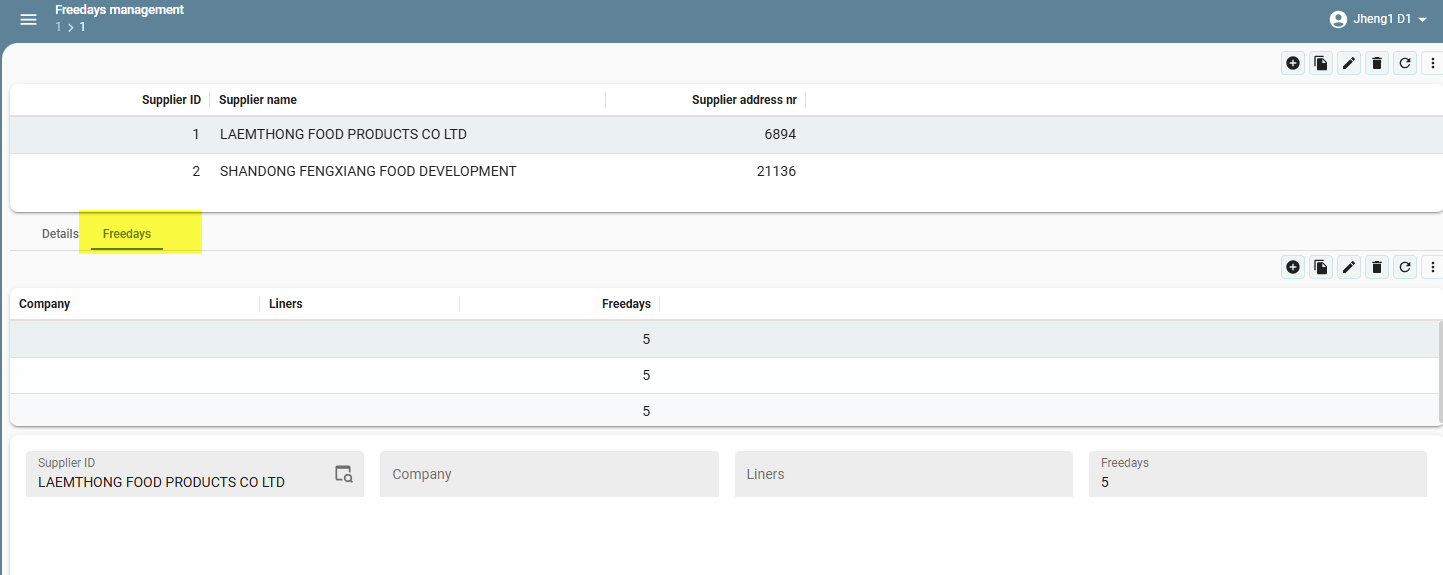Click the Company input field
Viewport: 1443px width, 575px height.
[x=549, y=474]
